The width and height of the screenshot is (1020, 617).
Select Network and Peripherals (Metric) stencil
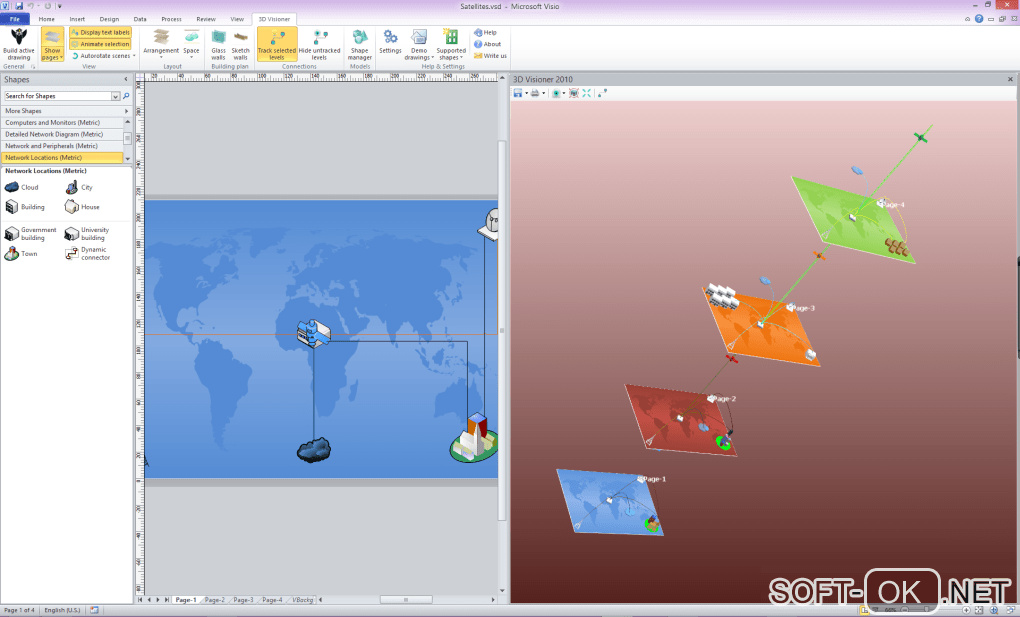point(62,146)
